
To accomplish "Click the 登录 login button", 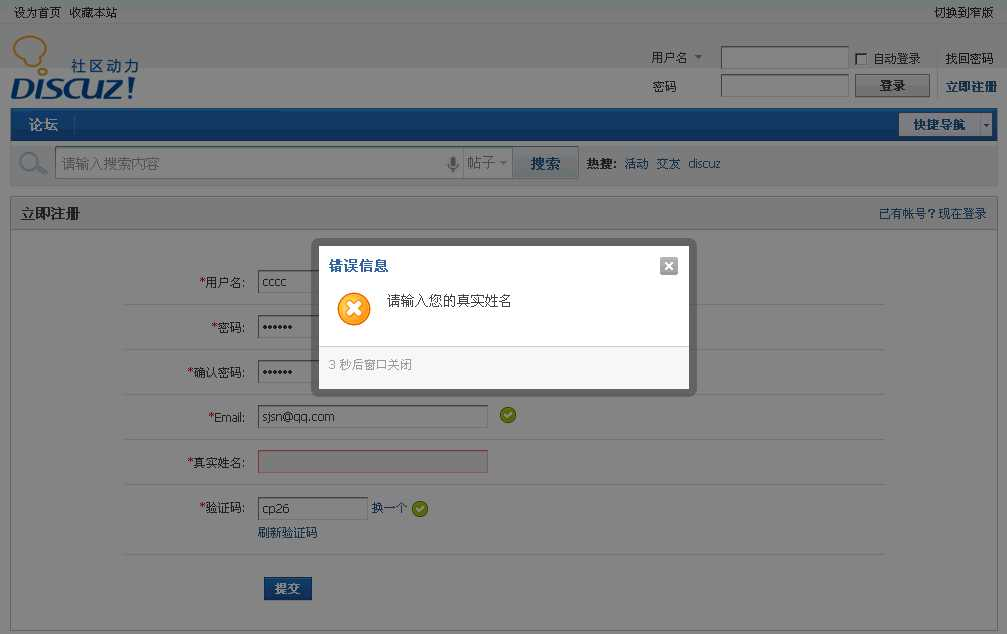I will (x=892, y=86).
